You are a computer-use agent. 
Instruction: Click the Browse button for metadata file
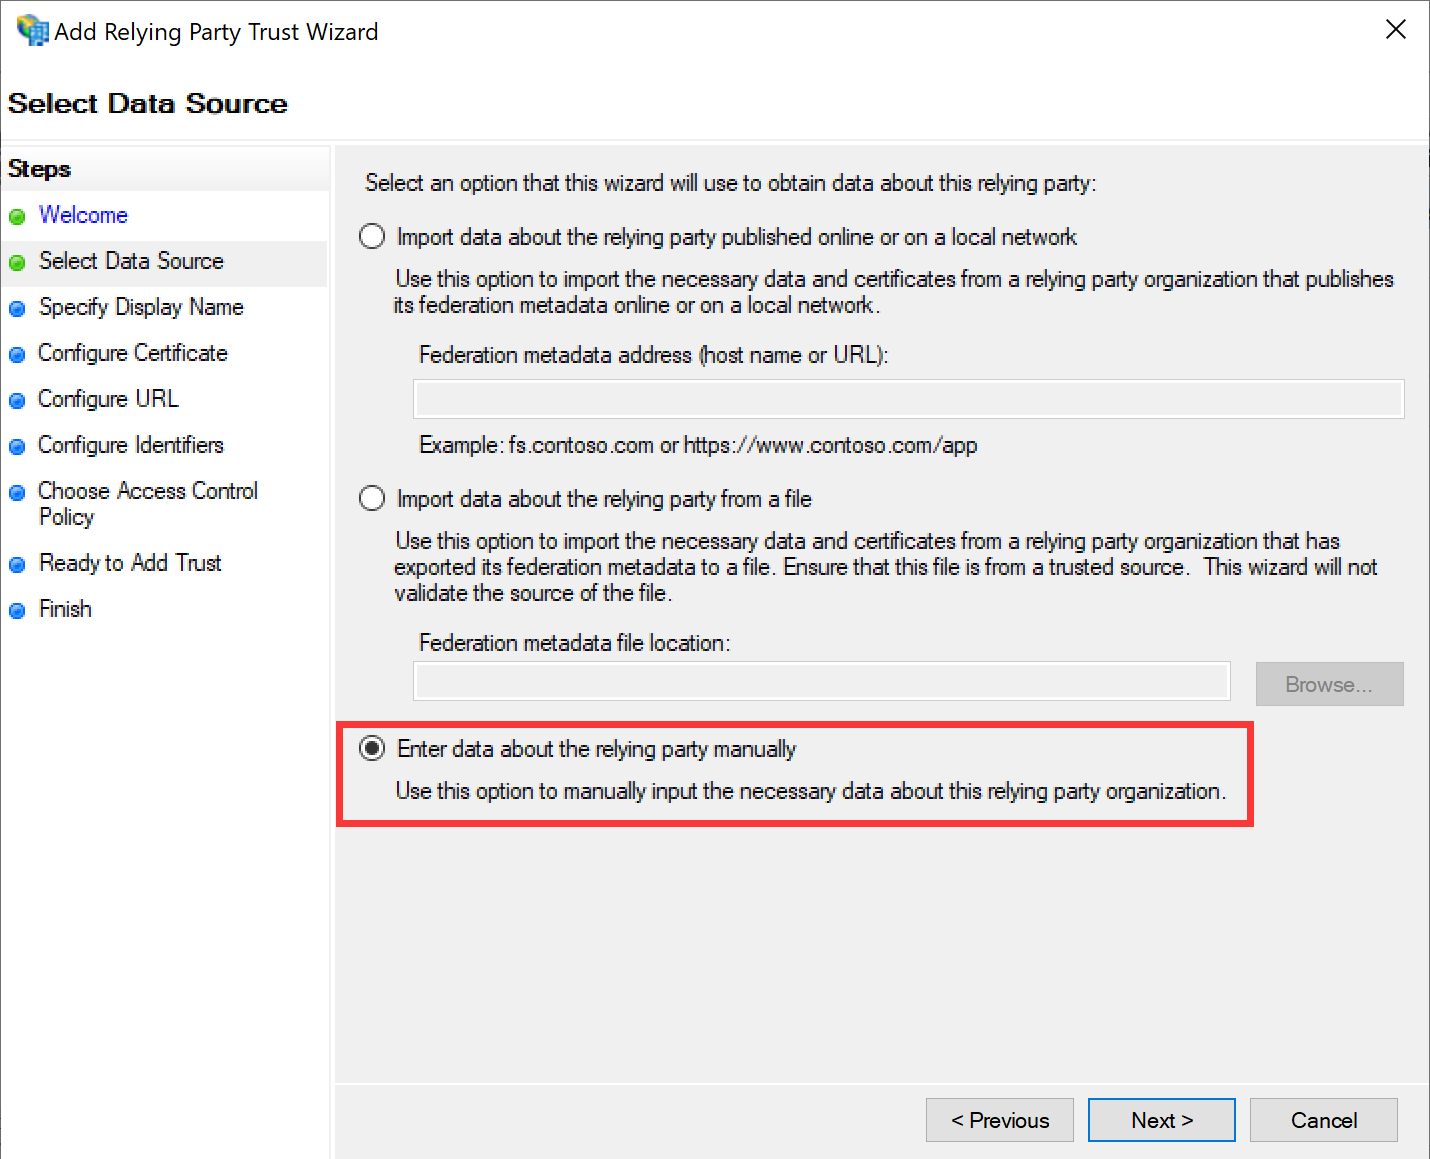click(x=1329, y=685)
